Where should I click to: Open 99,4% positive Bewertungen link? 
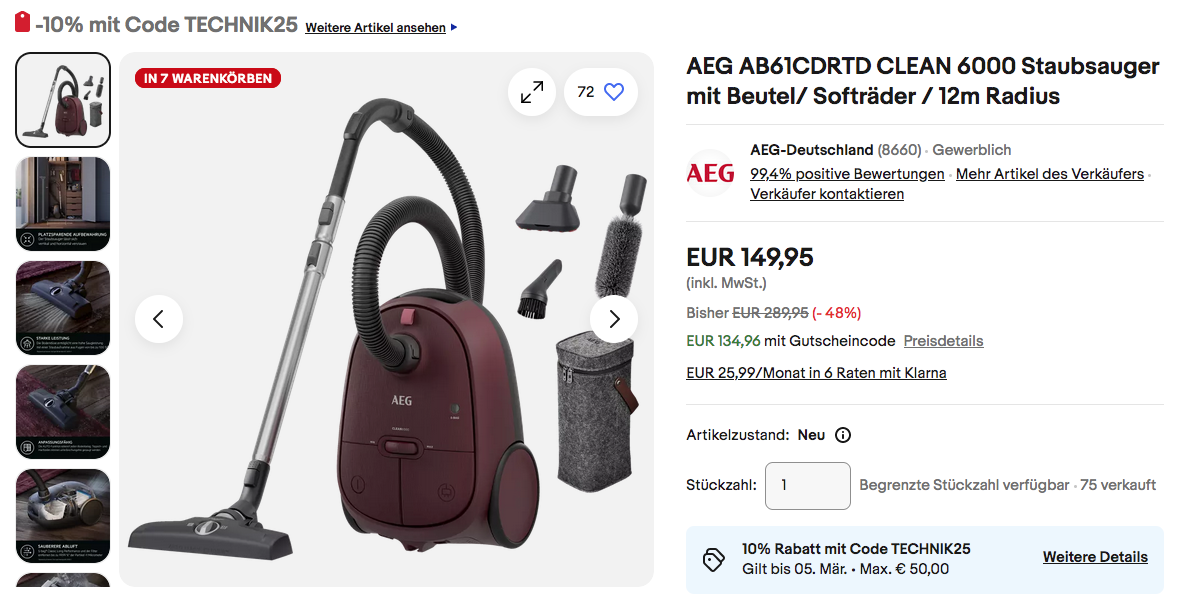pos(847,174)
